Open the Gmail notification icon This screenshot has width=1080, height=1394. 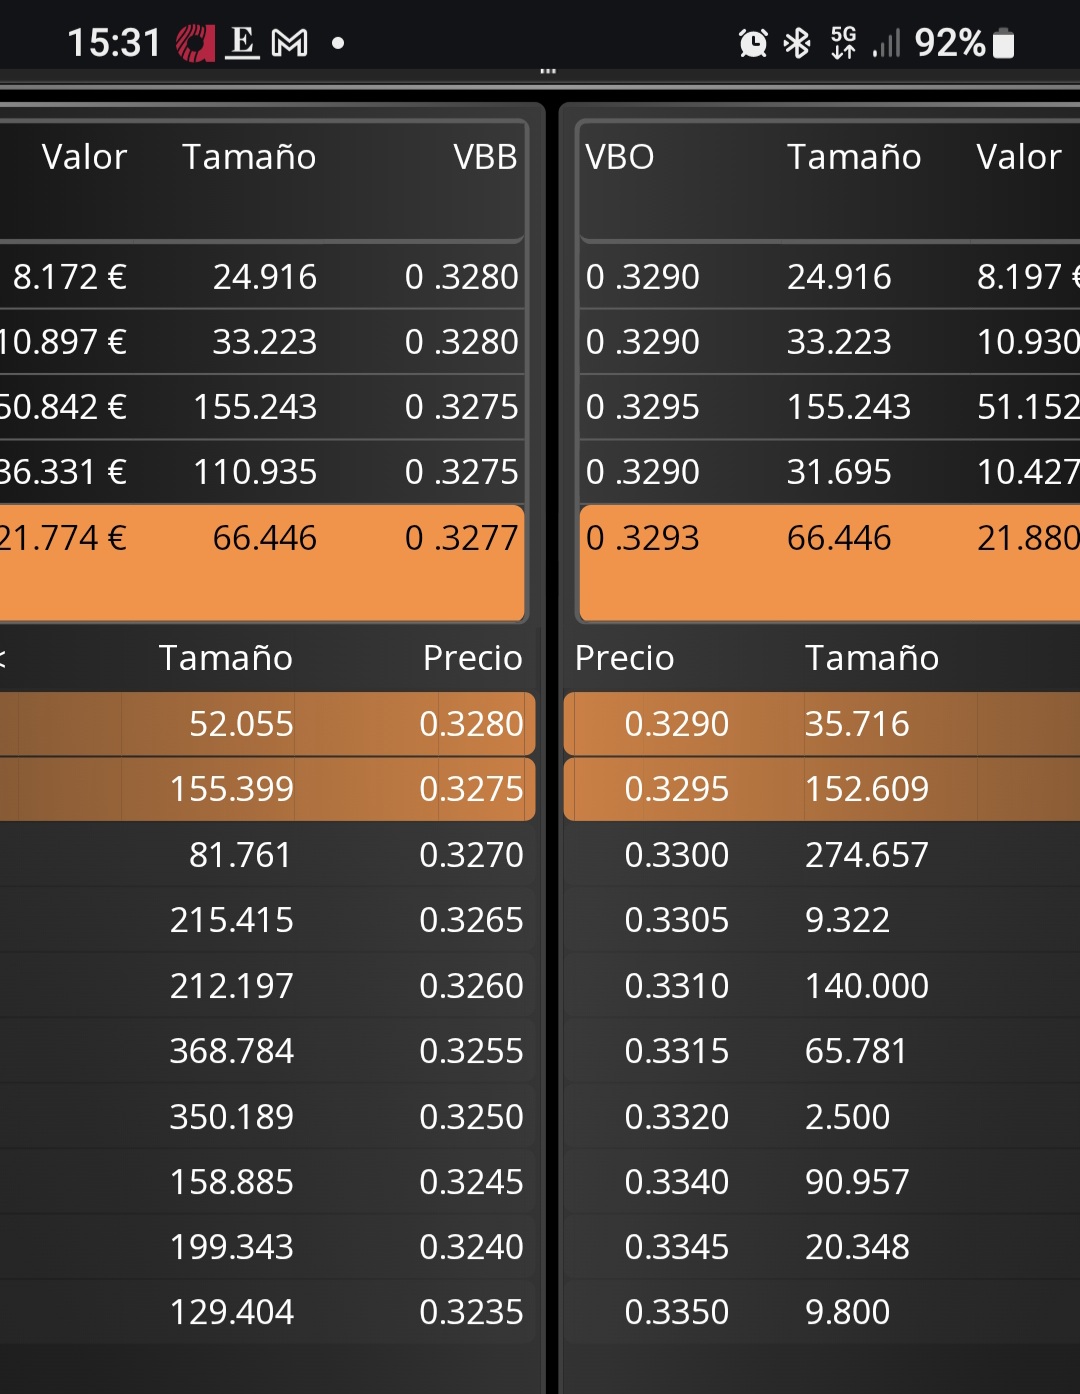point(290,43)
